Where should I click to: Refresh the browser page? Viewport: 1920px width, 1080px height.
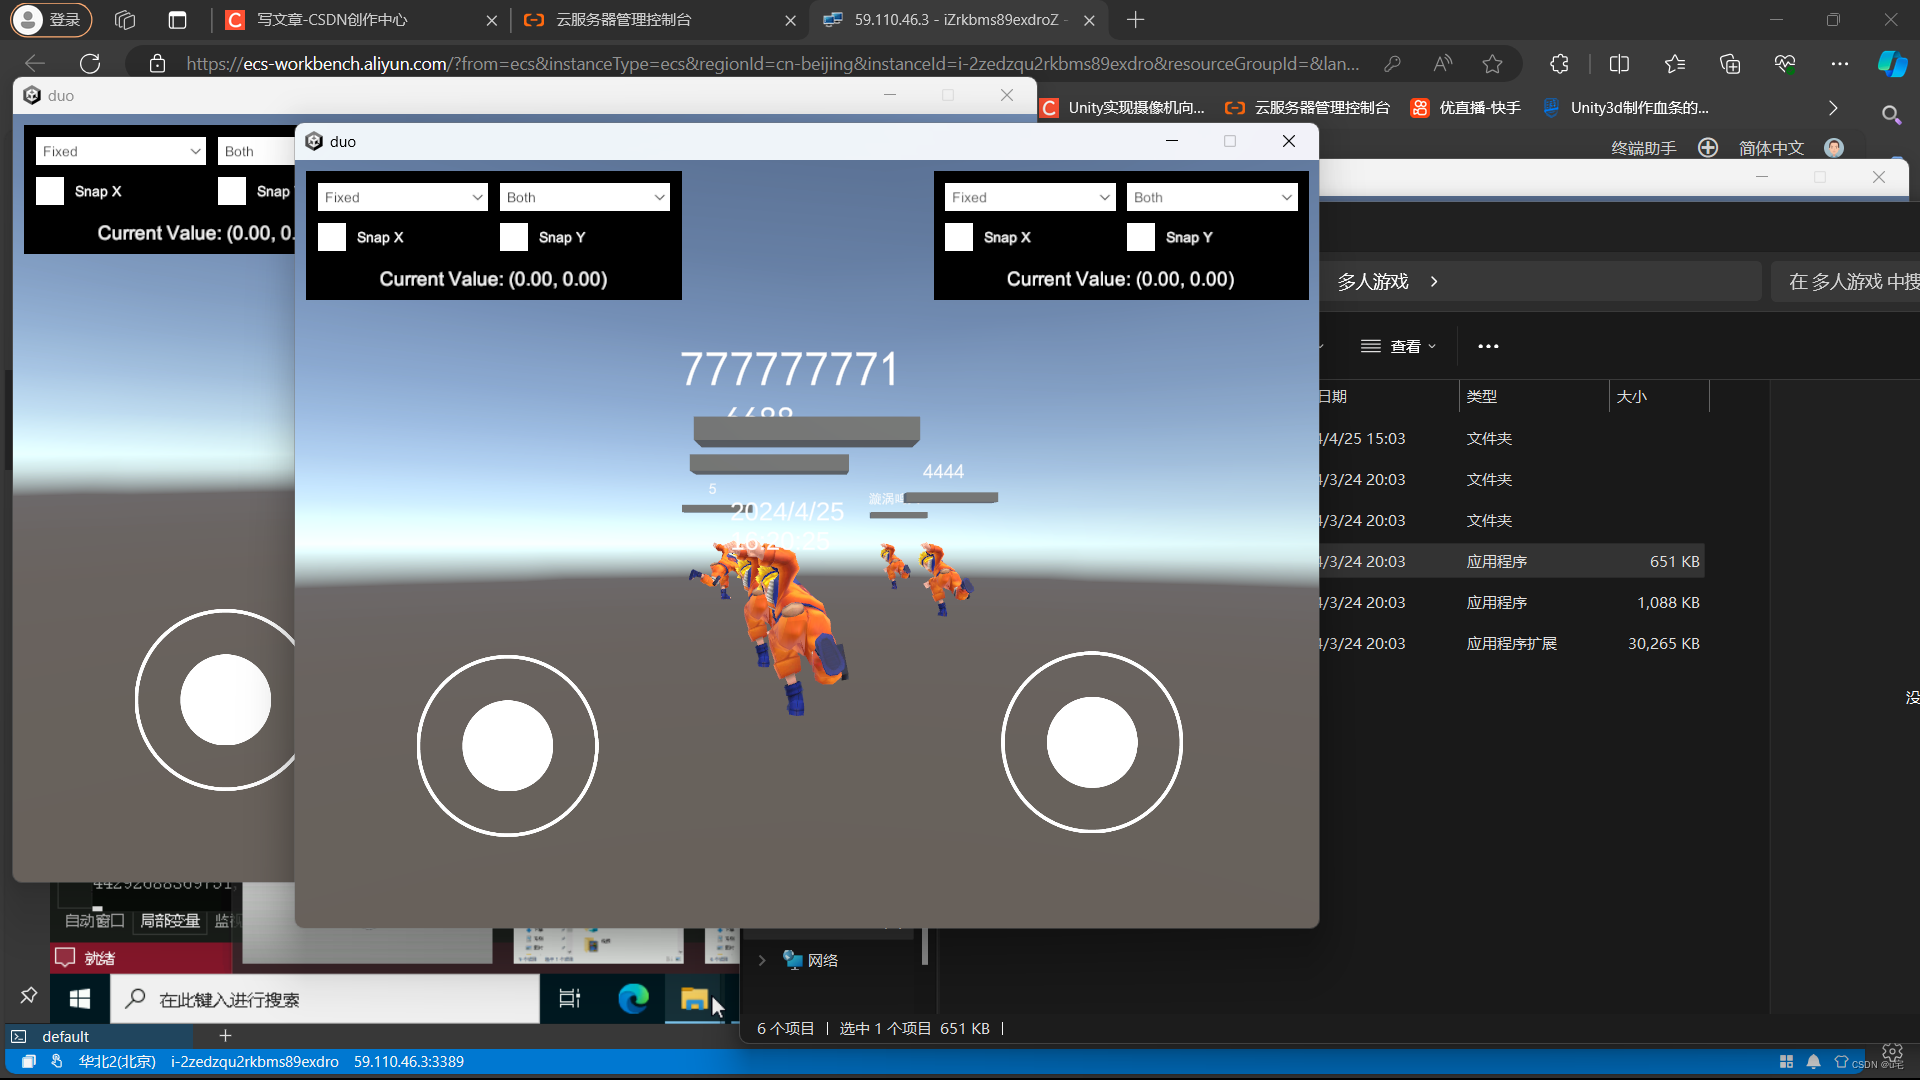[90, 64]
